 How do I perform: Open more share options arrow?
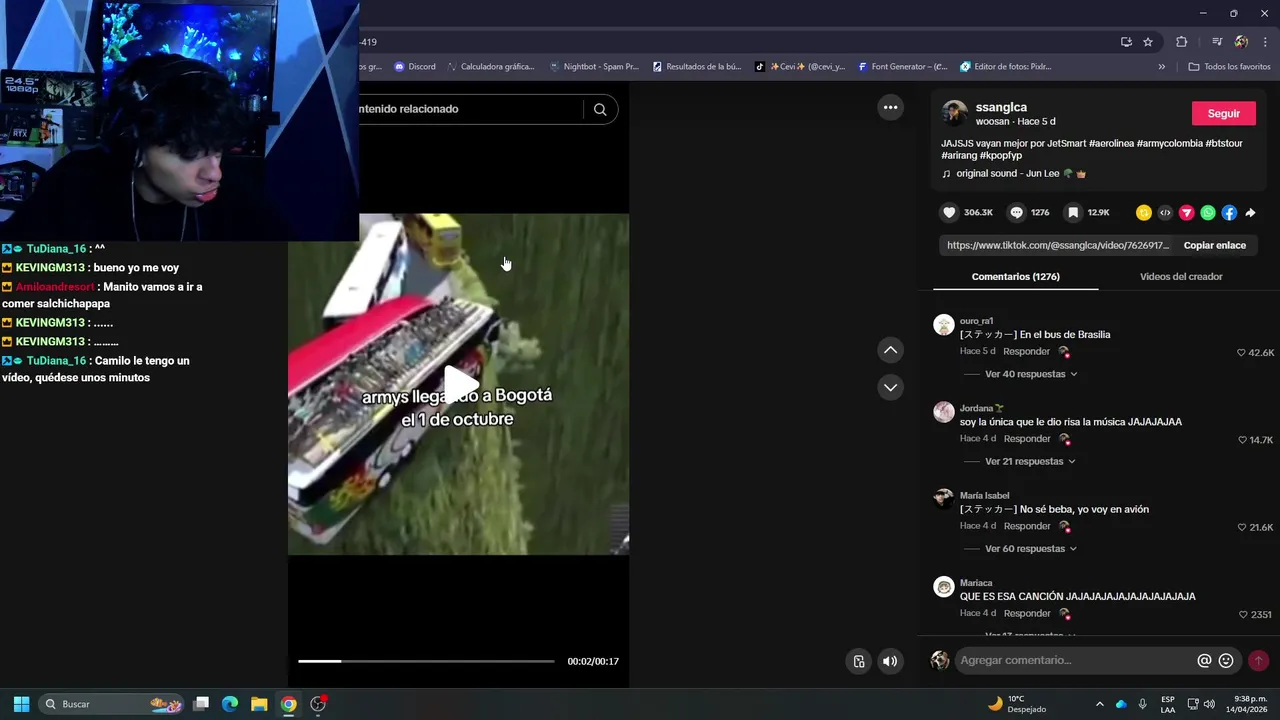click(1250, 213)
